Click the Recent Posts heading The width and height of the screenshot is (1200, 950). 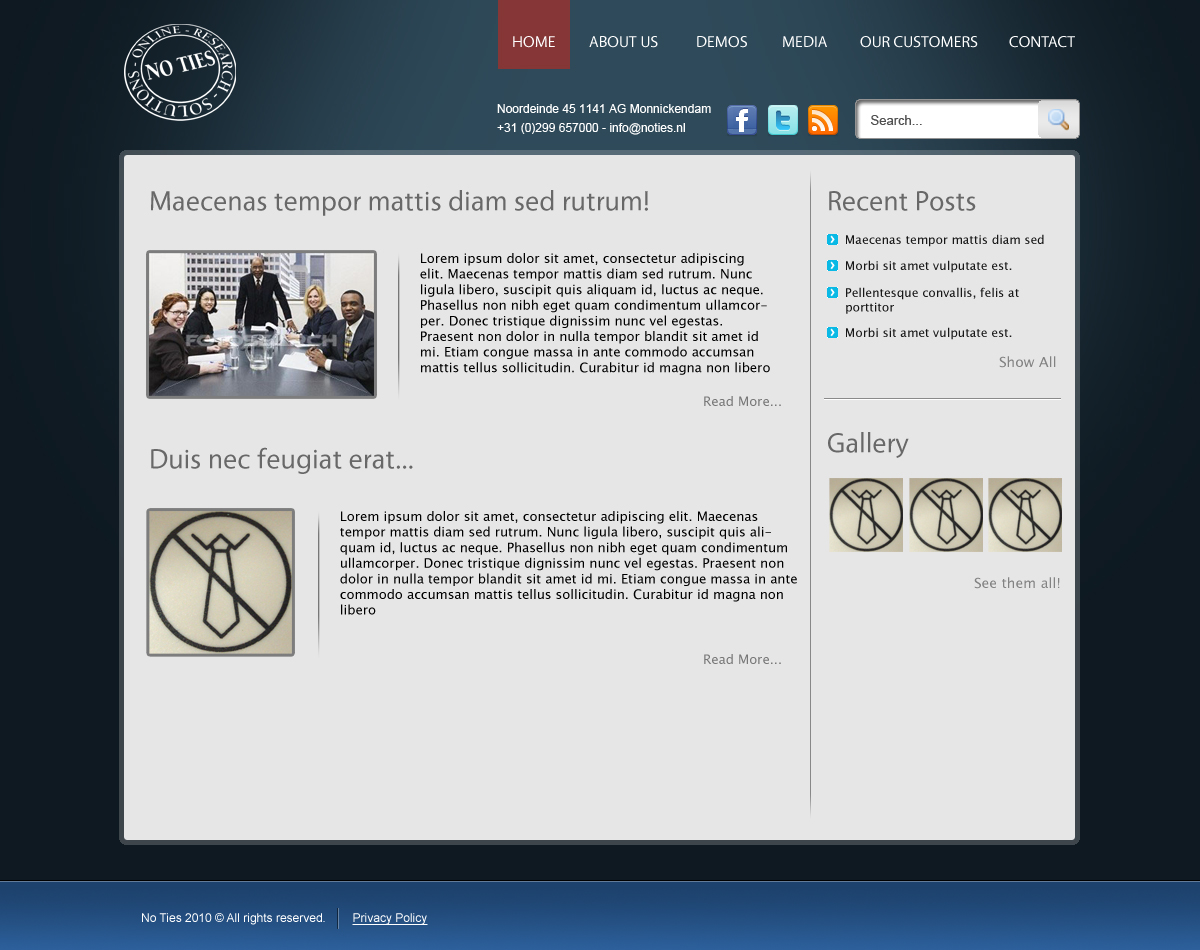coord(901,202)
